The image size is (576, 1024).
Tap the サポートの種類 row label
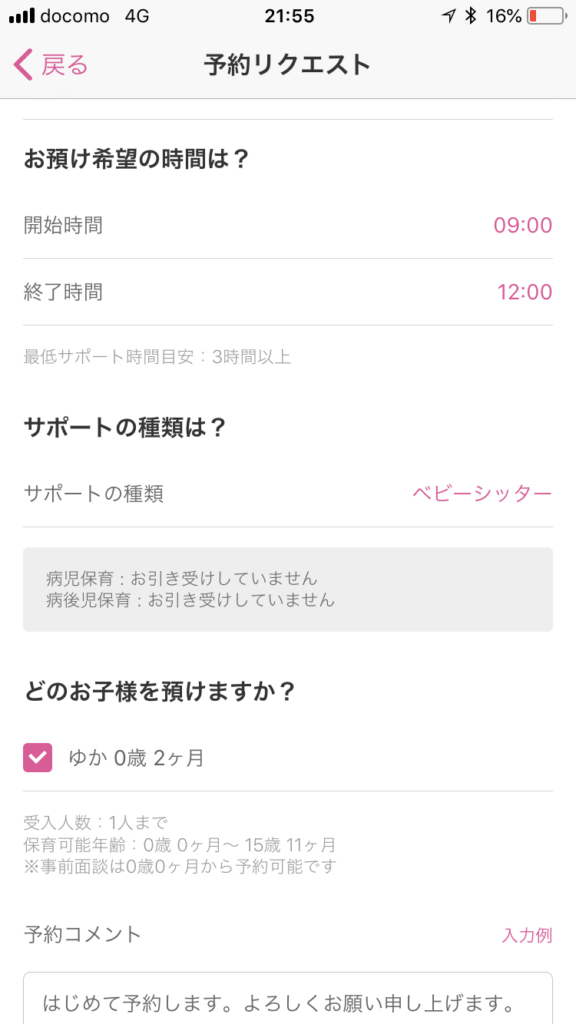93,494
